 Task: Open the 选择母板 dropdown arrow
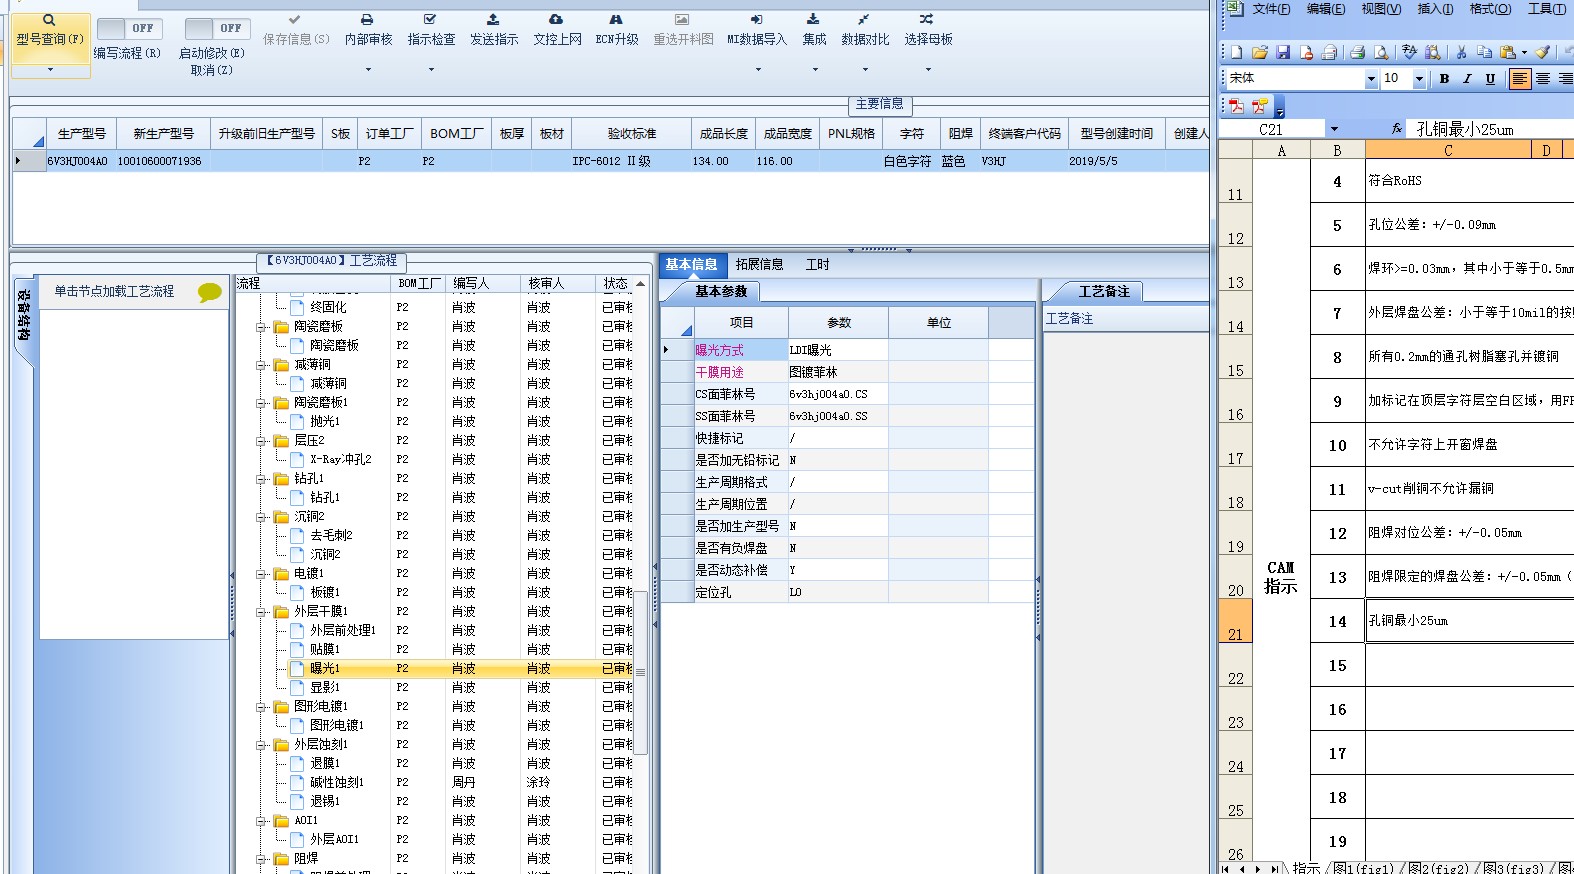(928, 70)
